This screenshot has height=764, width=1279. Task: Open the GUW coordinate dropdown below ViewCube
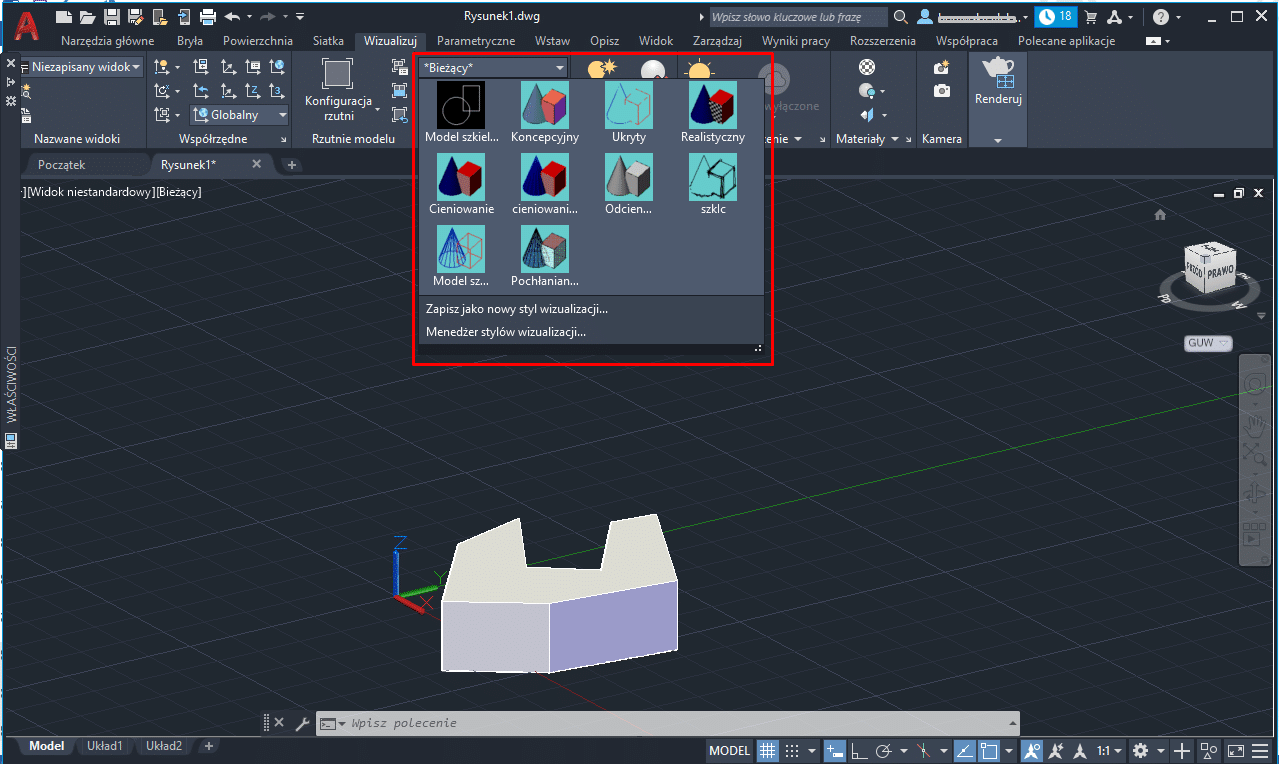click(x=1208, y=343)
